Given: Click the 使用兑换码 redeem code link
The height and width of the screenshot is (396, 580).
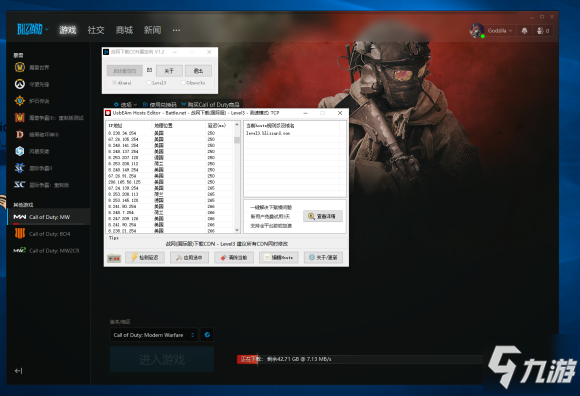Looking at the screenshot, I should click(160, 105).
